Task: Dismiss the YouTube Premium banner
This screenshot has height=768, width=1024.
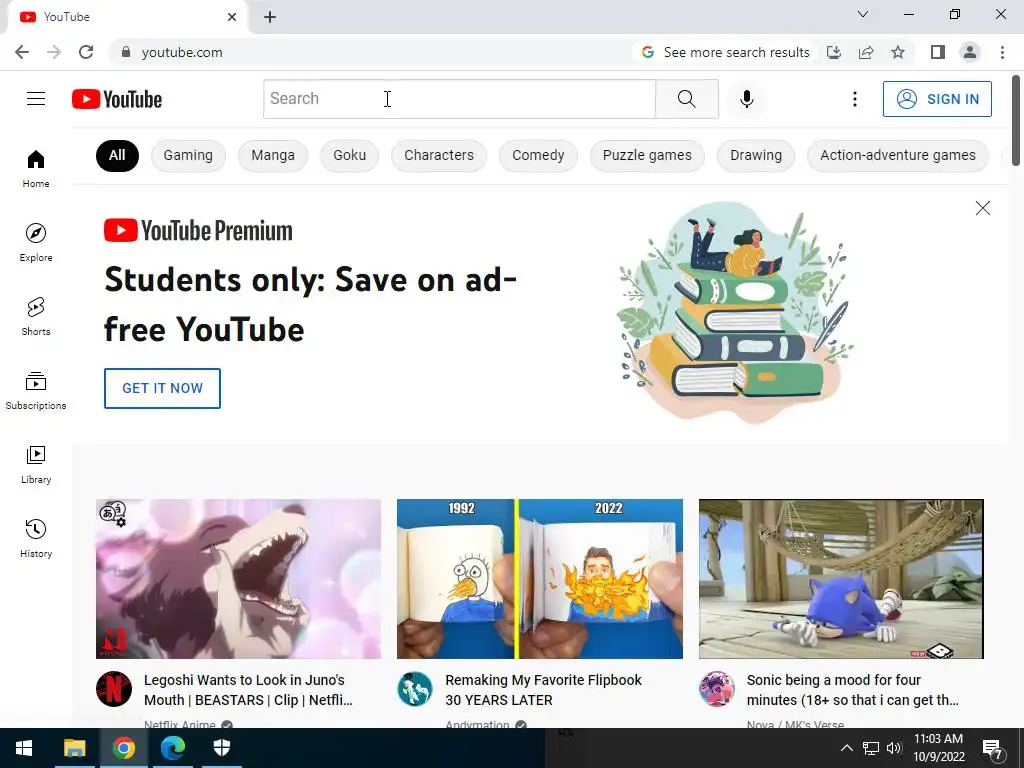Action: click(x=983, y=208)
